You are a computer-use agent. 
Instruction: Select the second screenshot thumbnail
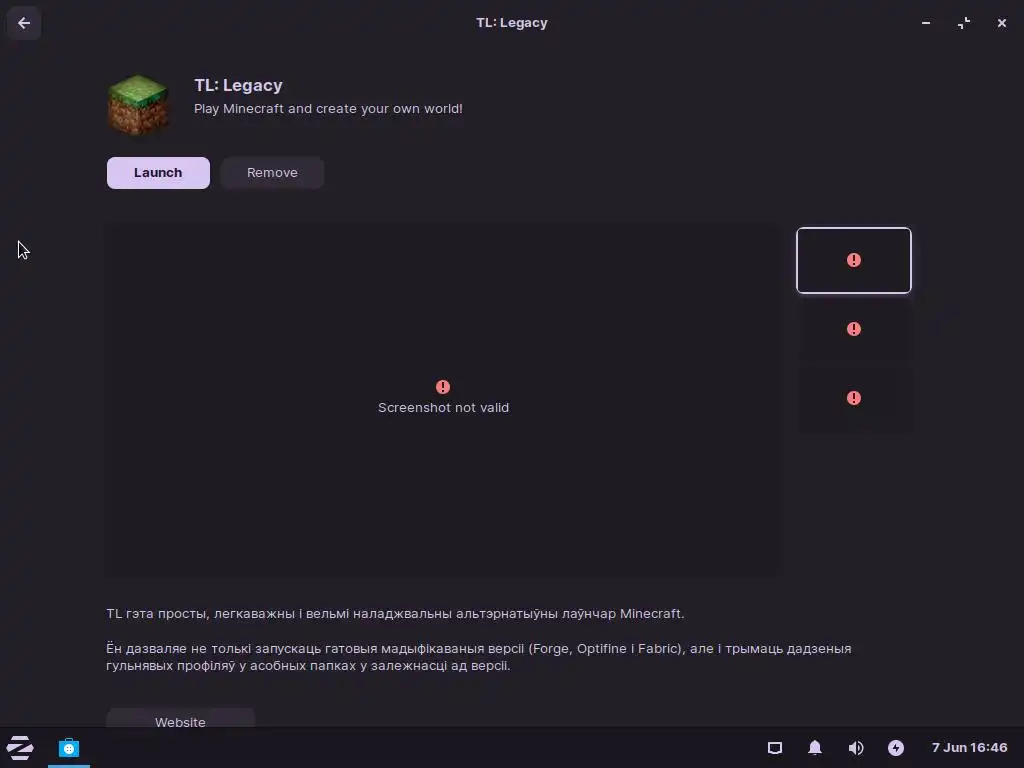coord(854,329)
